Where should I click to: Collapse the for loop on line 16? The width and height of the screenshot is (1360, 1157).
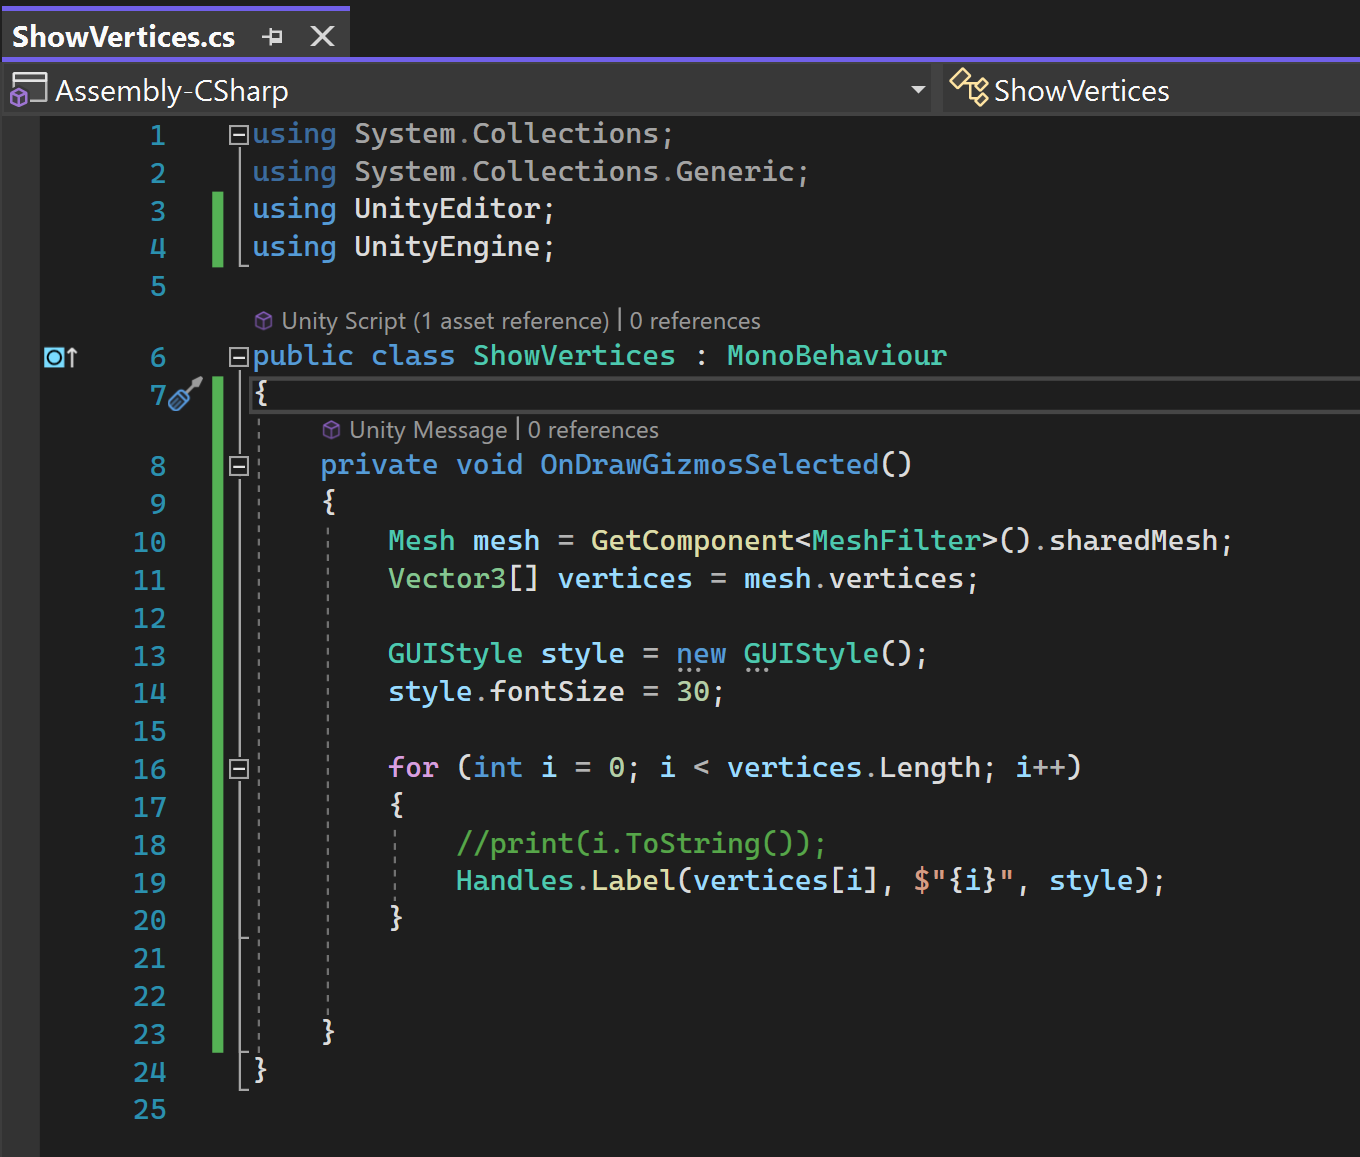click(237, 768)
